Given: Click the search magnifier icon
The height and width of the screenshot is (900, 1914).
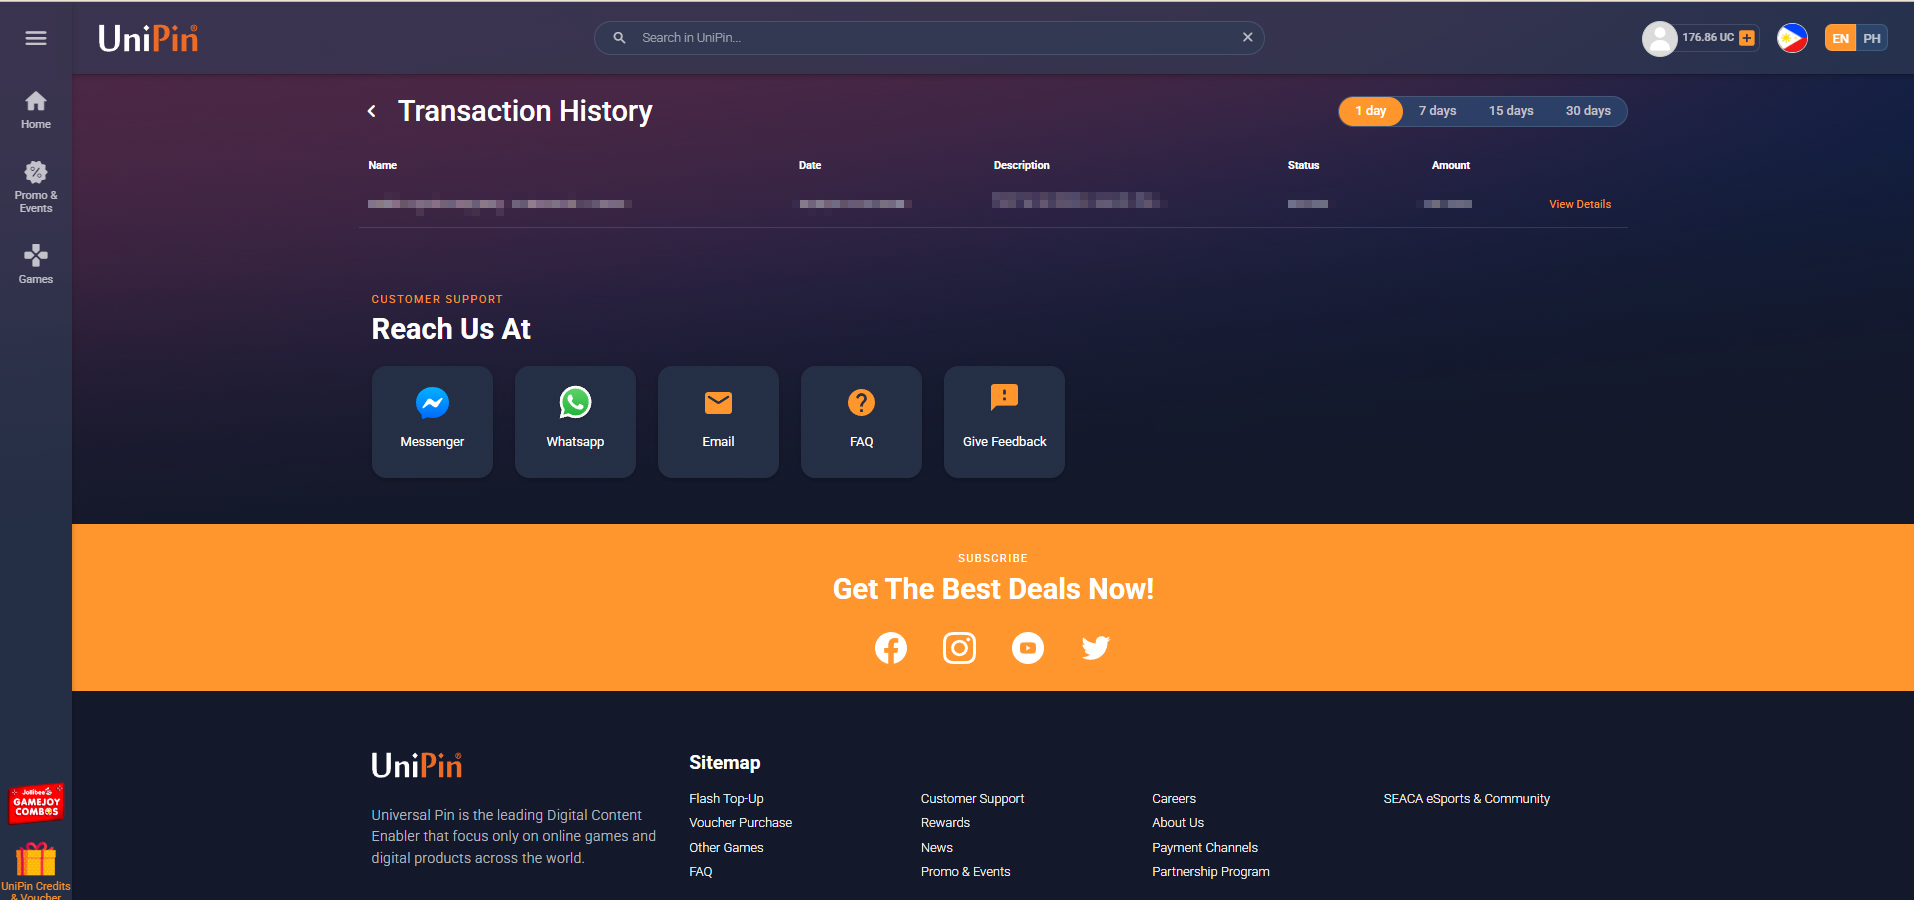Looking at the screenshot, I should point(619,38).
